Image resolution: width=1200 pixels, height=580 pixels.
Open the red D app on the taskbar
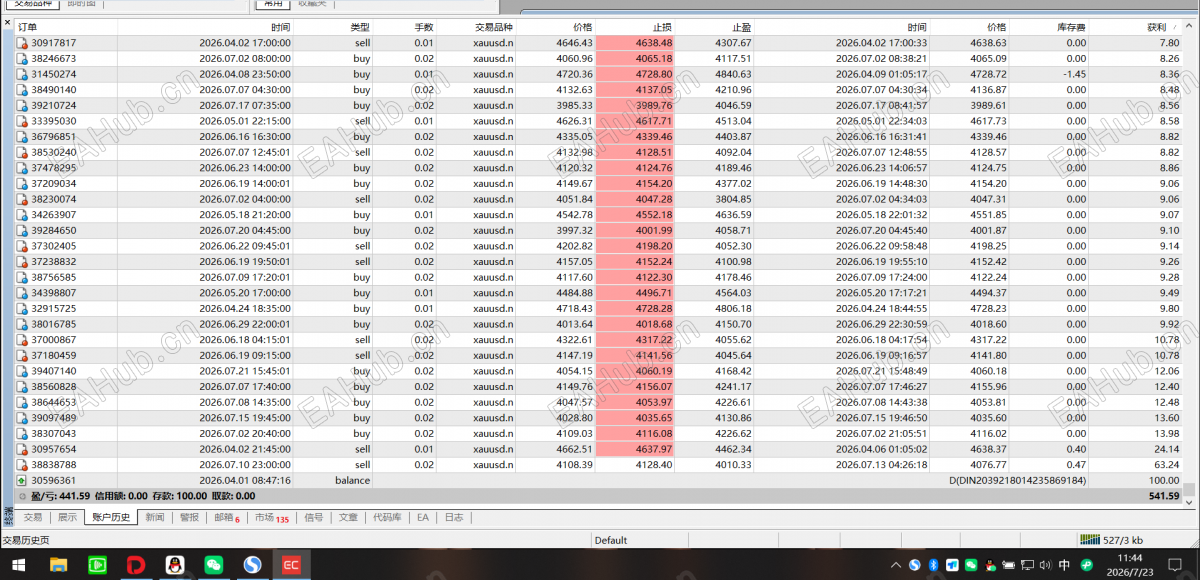tap(136, 565)
